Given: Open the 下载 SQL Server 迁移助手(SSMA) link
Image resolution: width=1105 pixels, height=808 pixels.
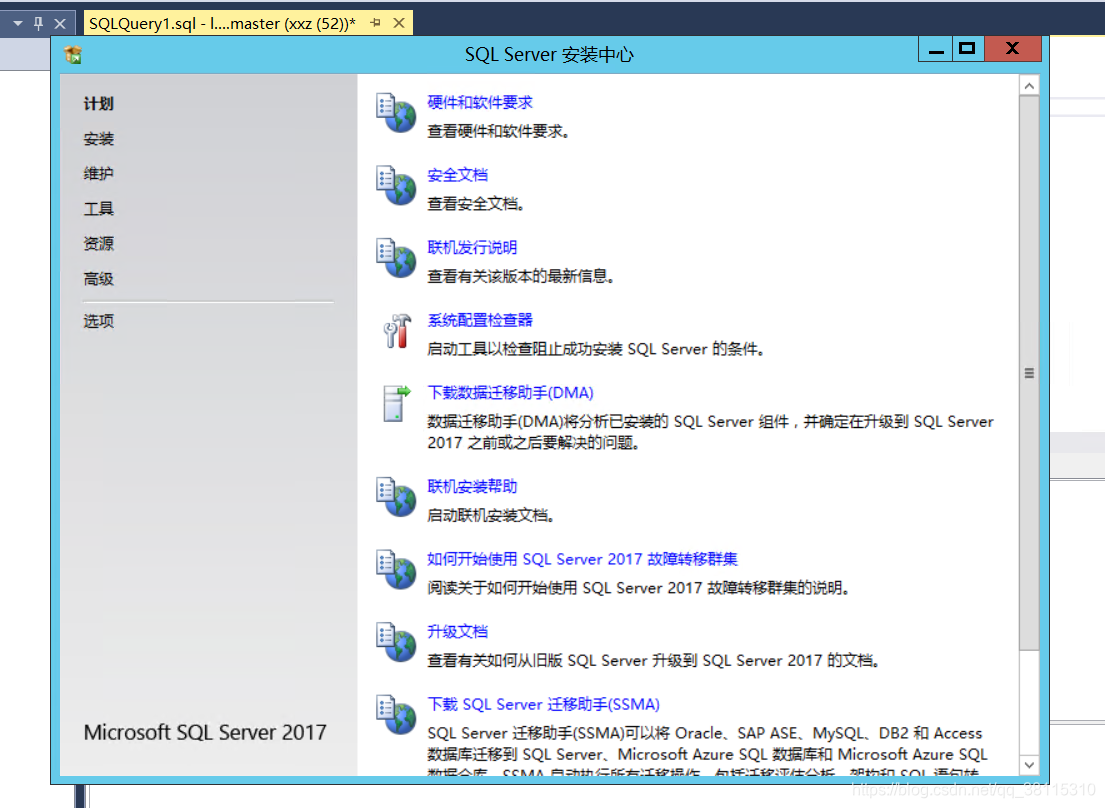Looking at the screenshot, I should [x=543, y=704].
